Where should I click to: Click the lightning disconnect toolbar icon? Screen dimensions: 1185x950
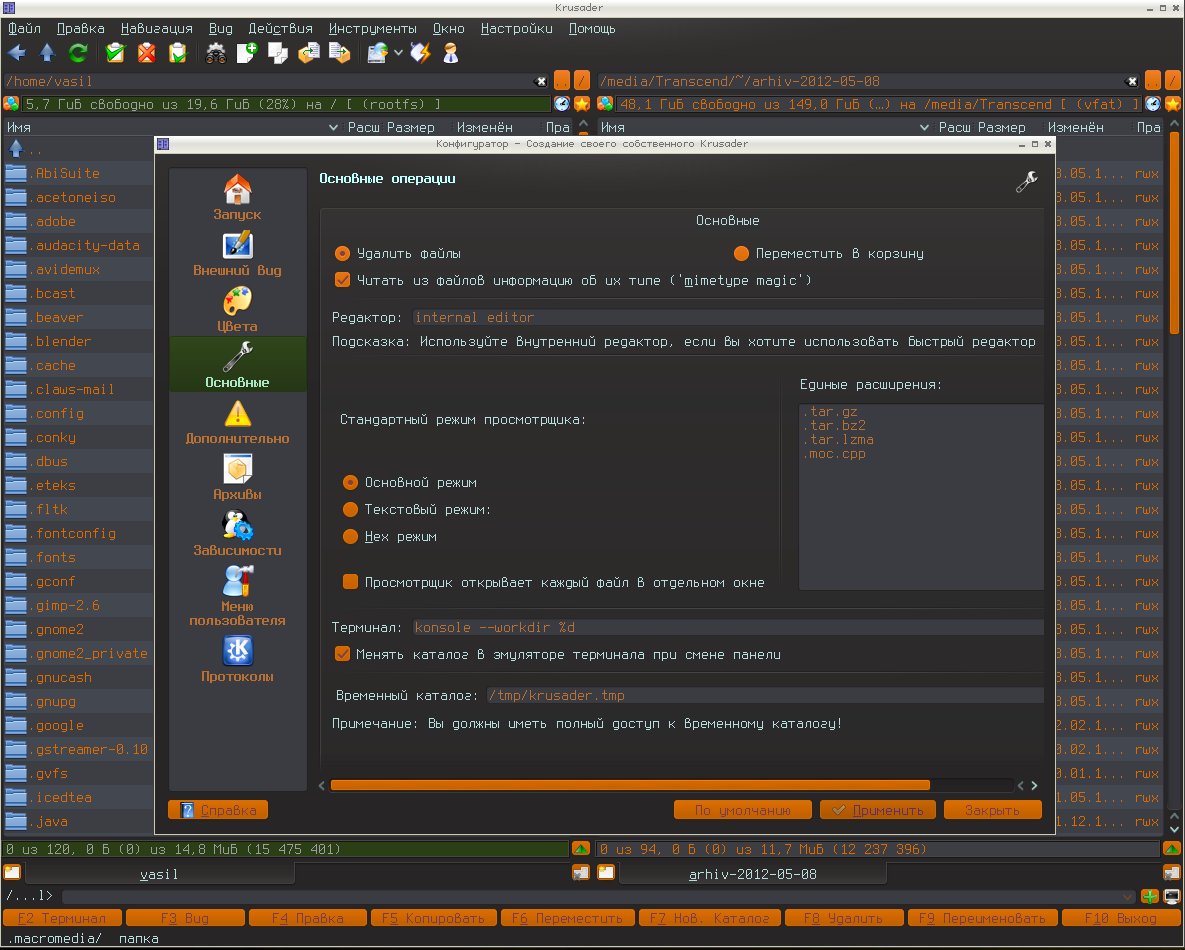[420, 53]
